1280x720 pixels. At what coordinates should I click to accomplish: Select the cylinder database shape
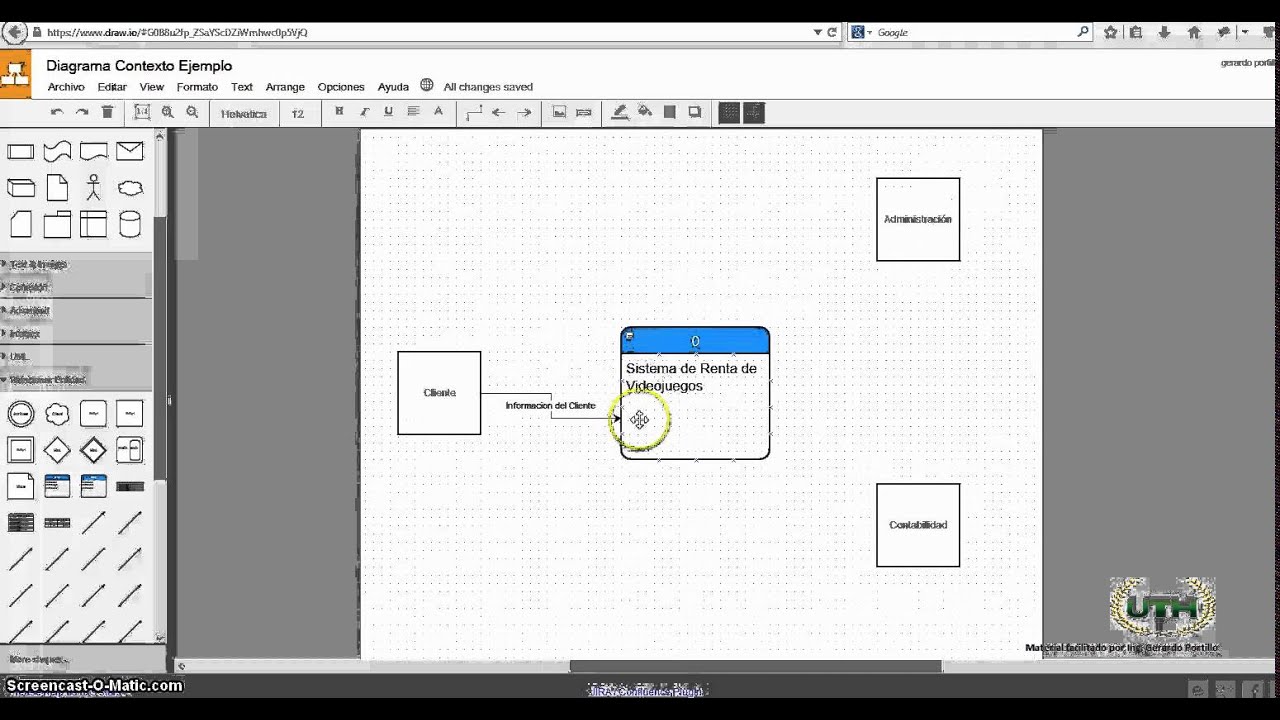click(x=130, y=224)
